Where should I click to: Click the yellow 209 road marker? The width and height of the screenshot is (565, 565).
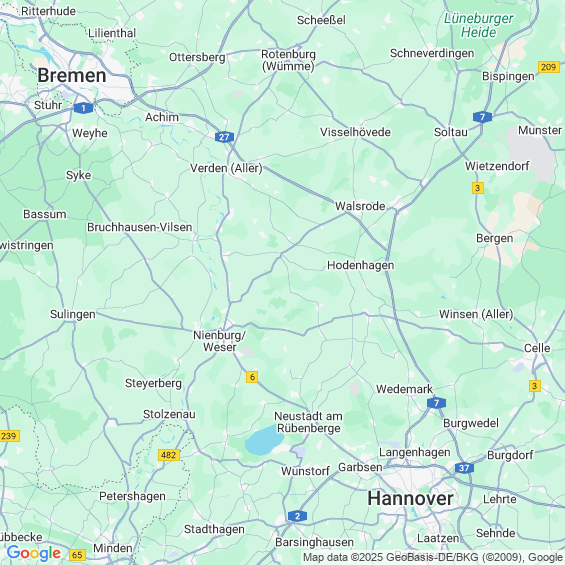548,67
